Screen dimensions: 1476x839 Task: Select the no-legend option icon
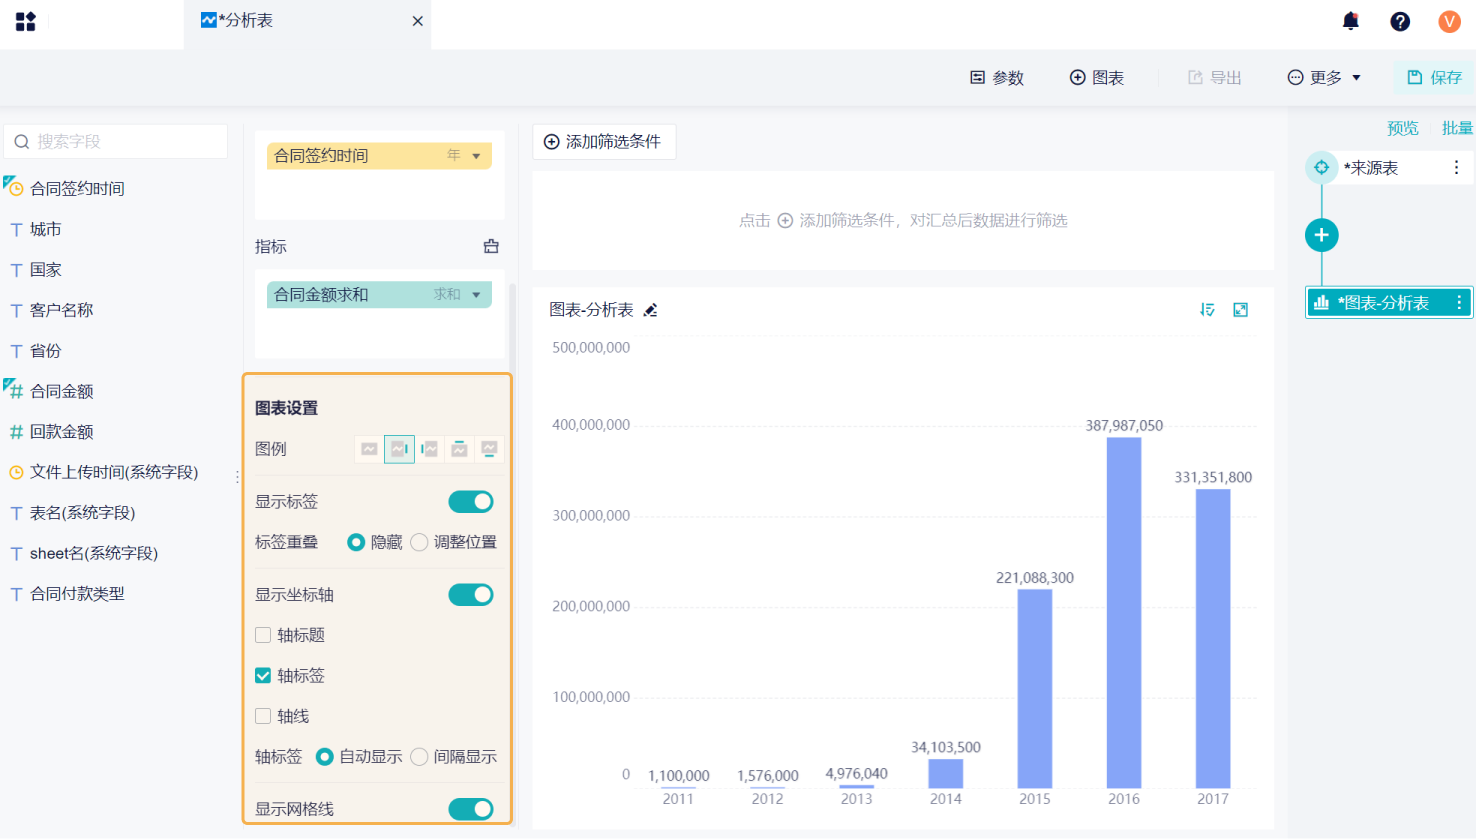[x=369, y=449]
